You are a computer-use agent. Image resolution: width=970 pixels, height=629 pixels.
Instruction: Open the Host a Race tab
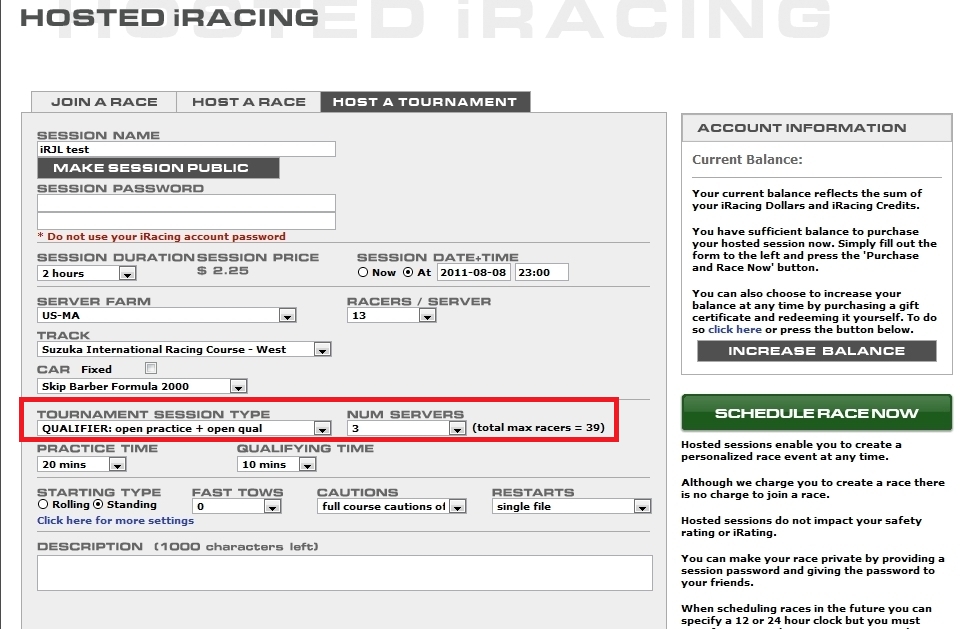(x=249, y=102)
